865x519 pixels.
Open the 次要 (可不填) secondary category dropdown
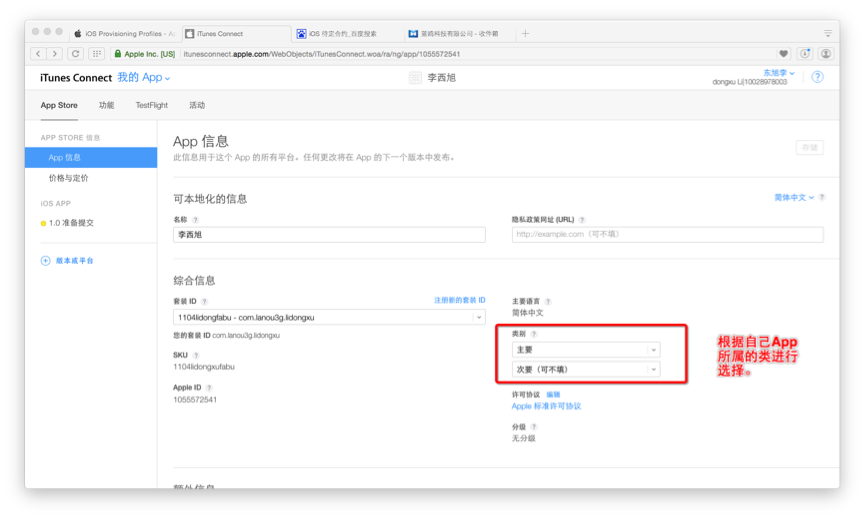[586, 370]
